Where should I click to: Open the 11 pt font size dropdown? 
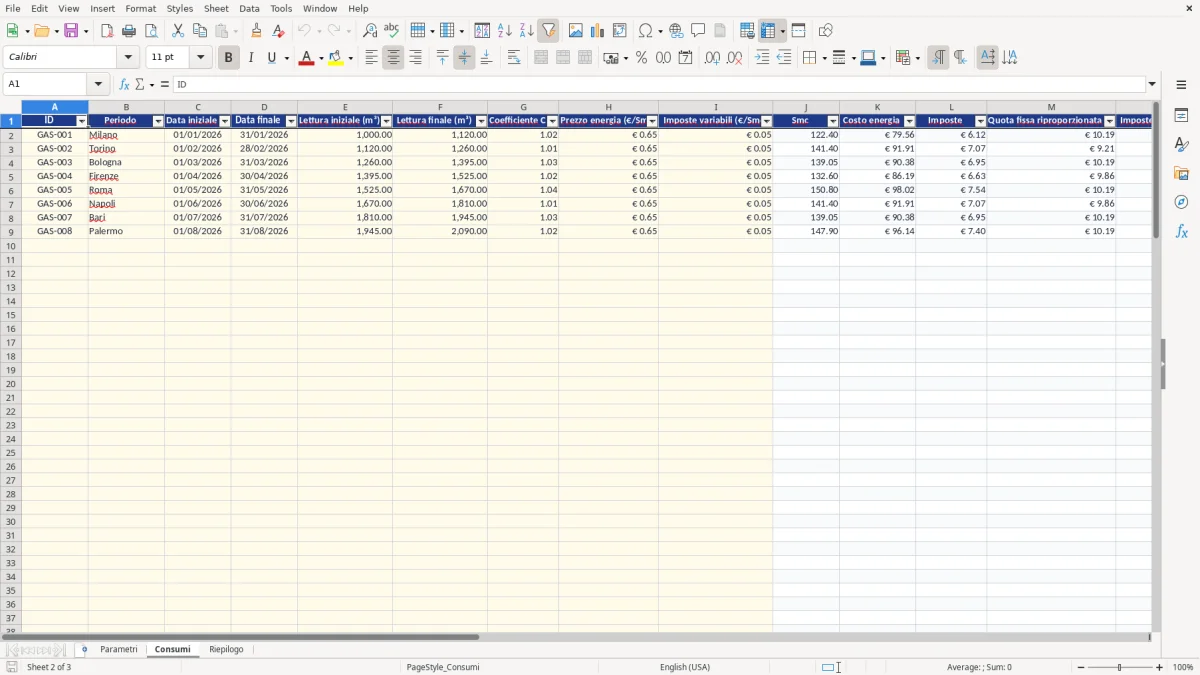click(x=200, y=58)
